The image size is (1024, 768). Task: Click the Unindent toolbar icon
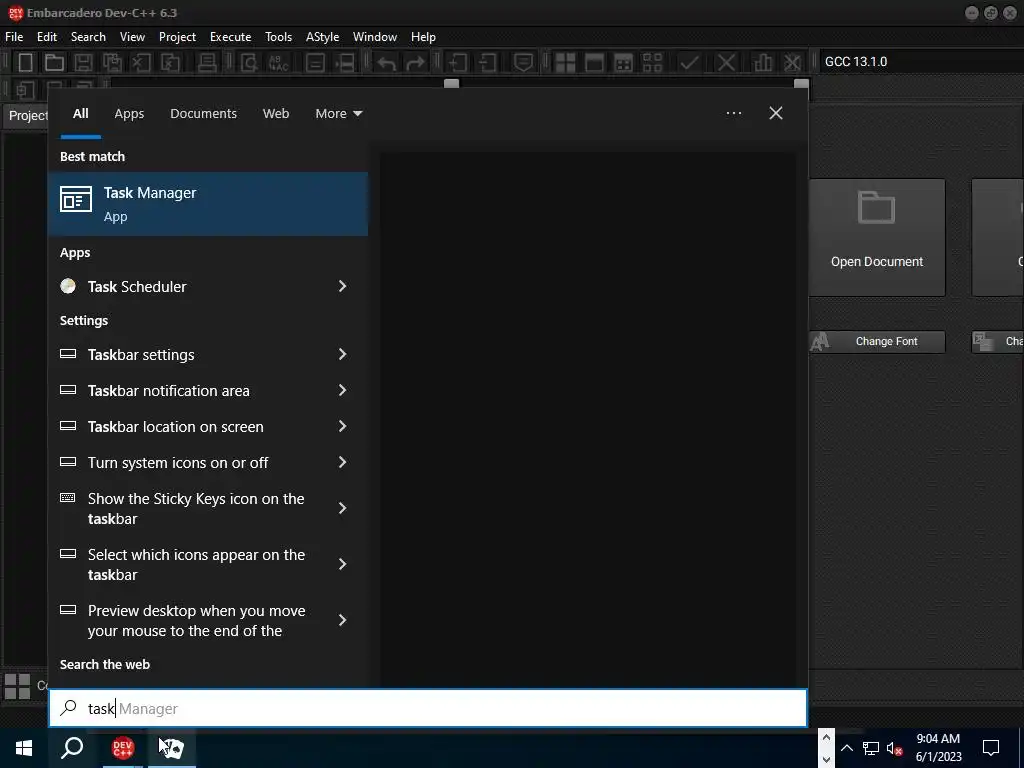[487, 63]
